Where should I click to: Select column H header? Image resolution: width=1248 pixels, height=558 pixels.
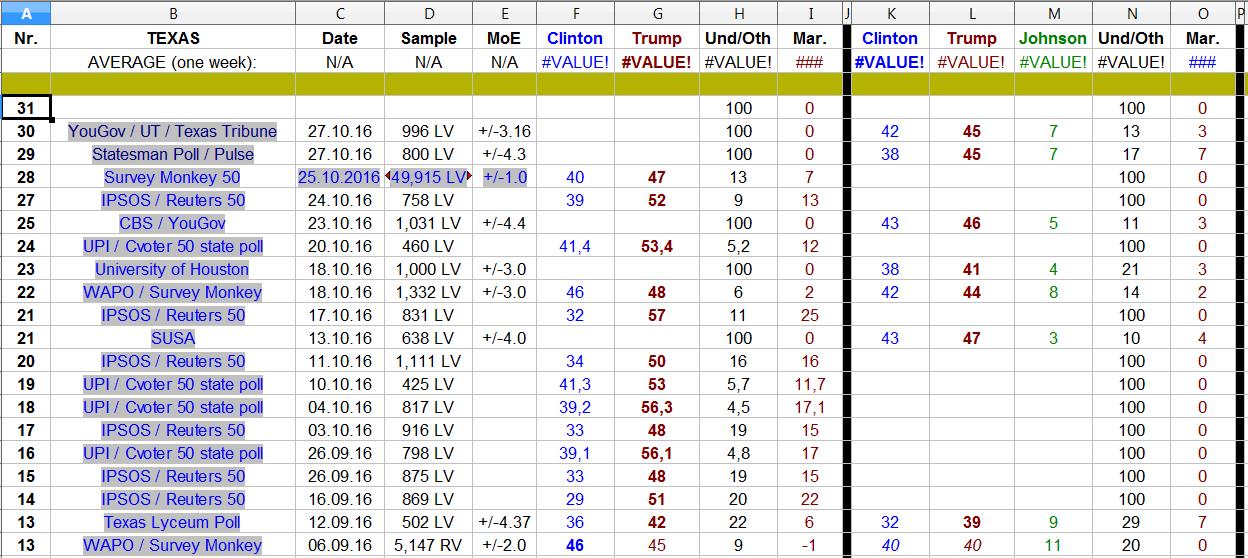[x=739, y=13]
